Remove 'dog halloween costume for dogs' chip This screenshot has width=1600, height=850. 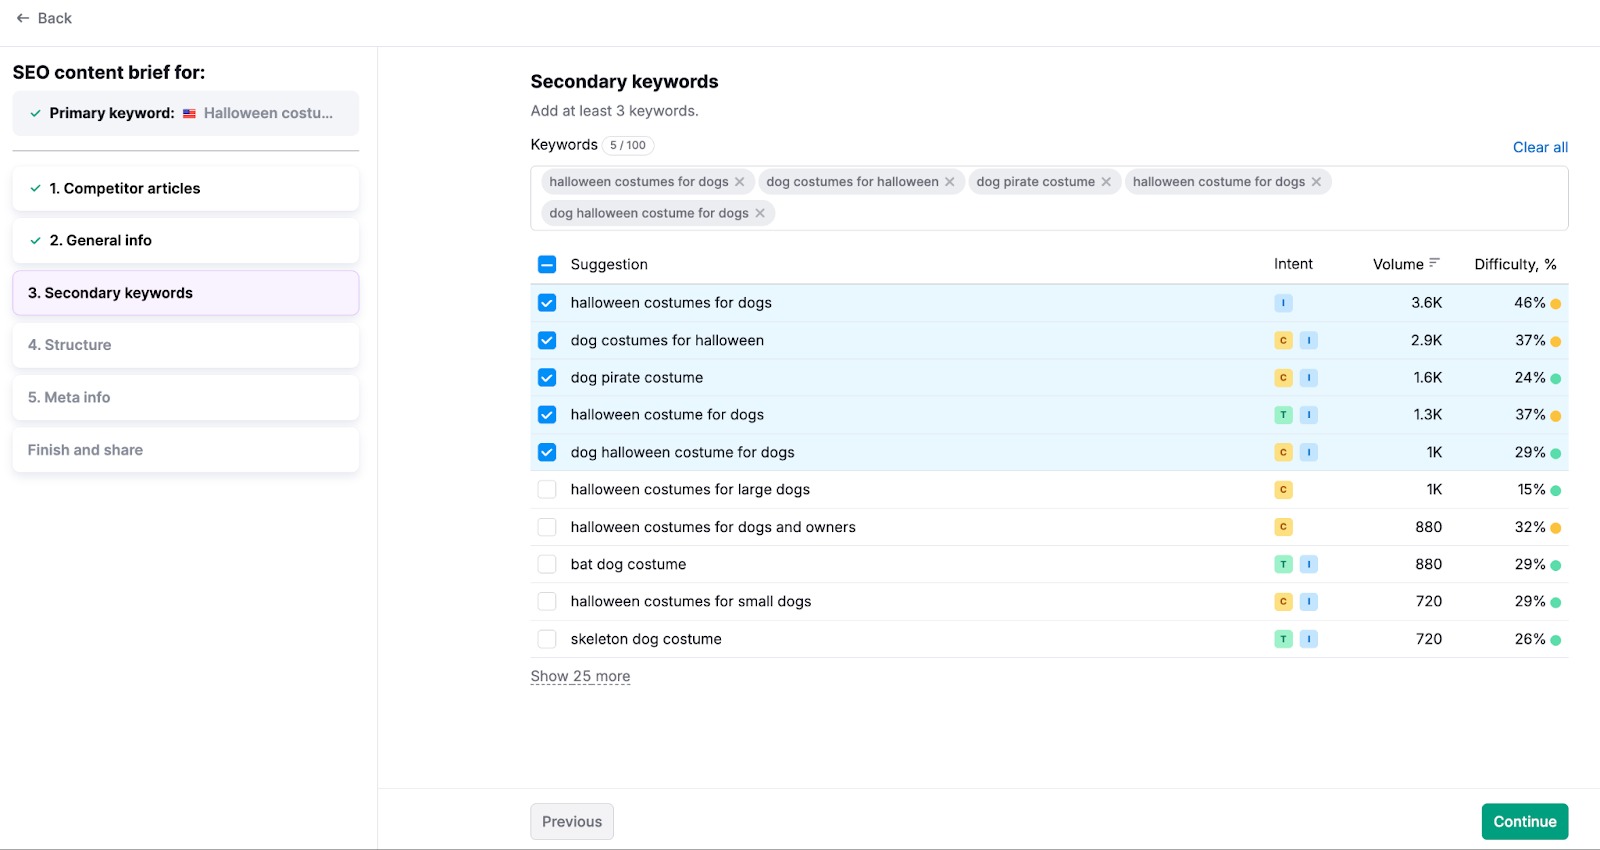tap(760, 213)
